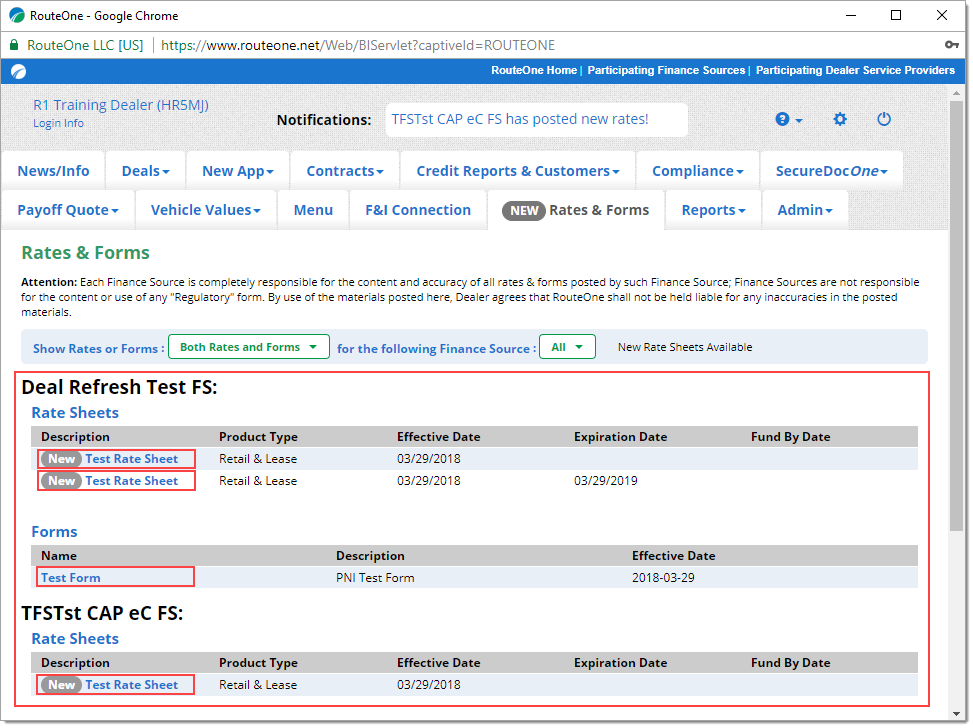Open the Both Rates and Forms selector

point(249,347)
